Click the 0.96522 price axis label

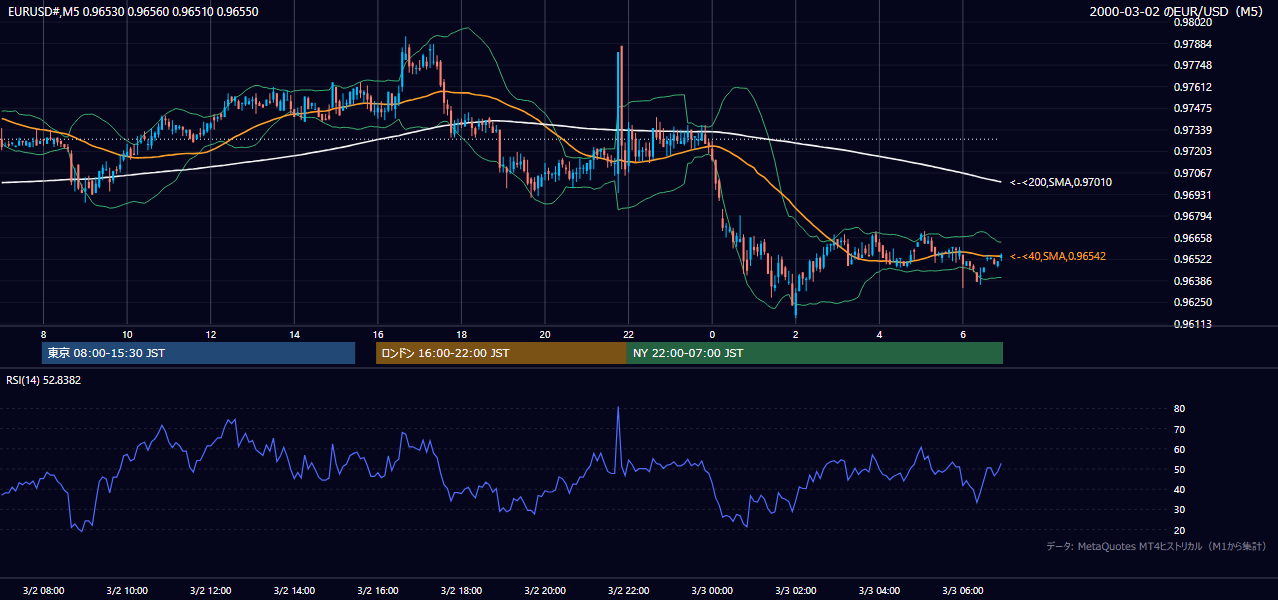tap(1193, 259)
